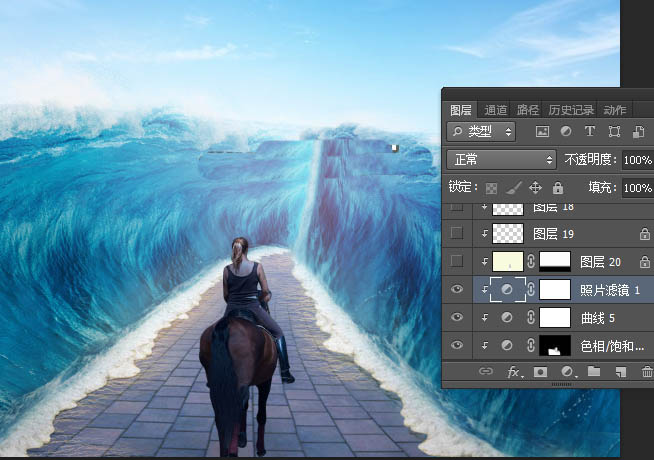
Task: Click lock icon on 图层 19
Action: (x=644, y=234)
